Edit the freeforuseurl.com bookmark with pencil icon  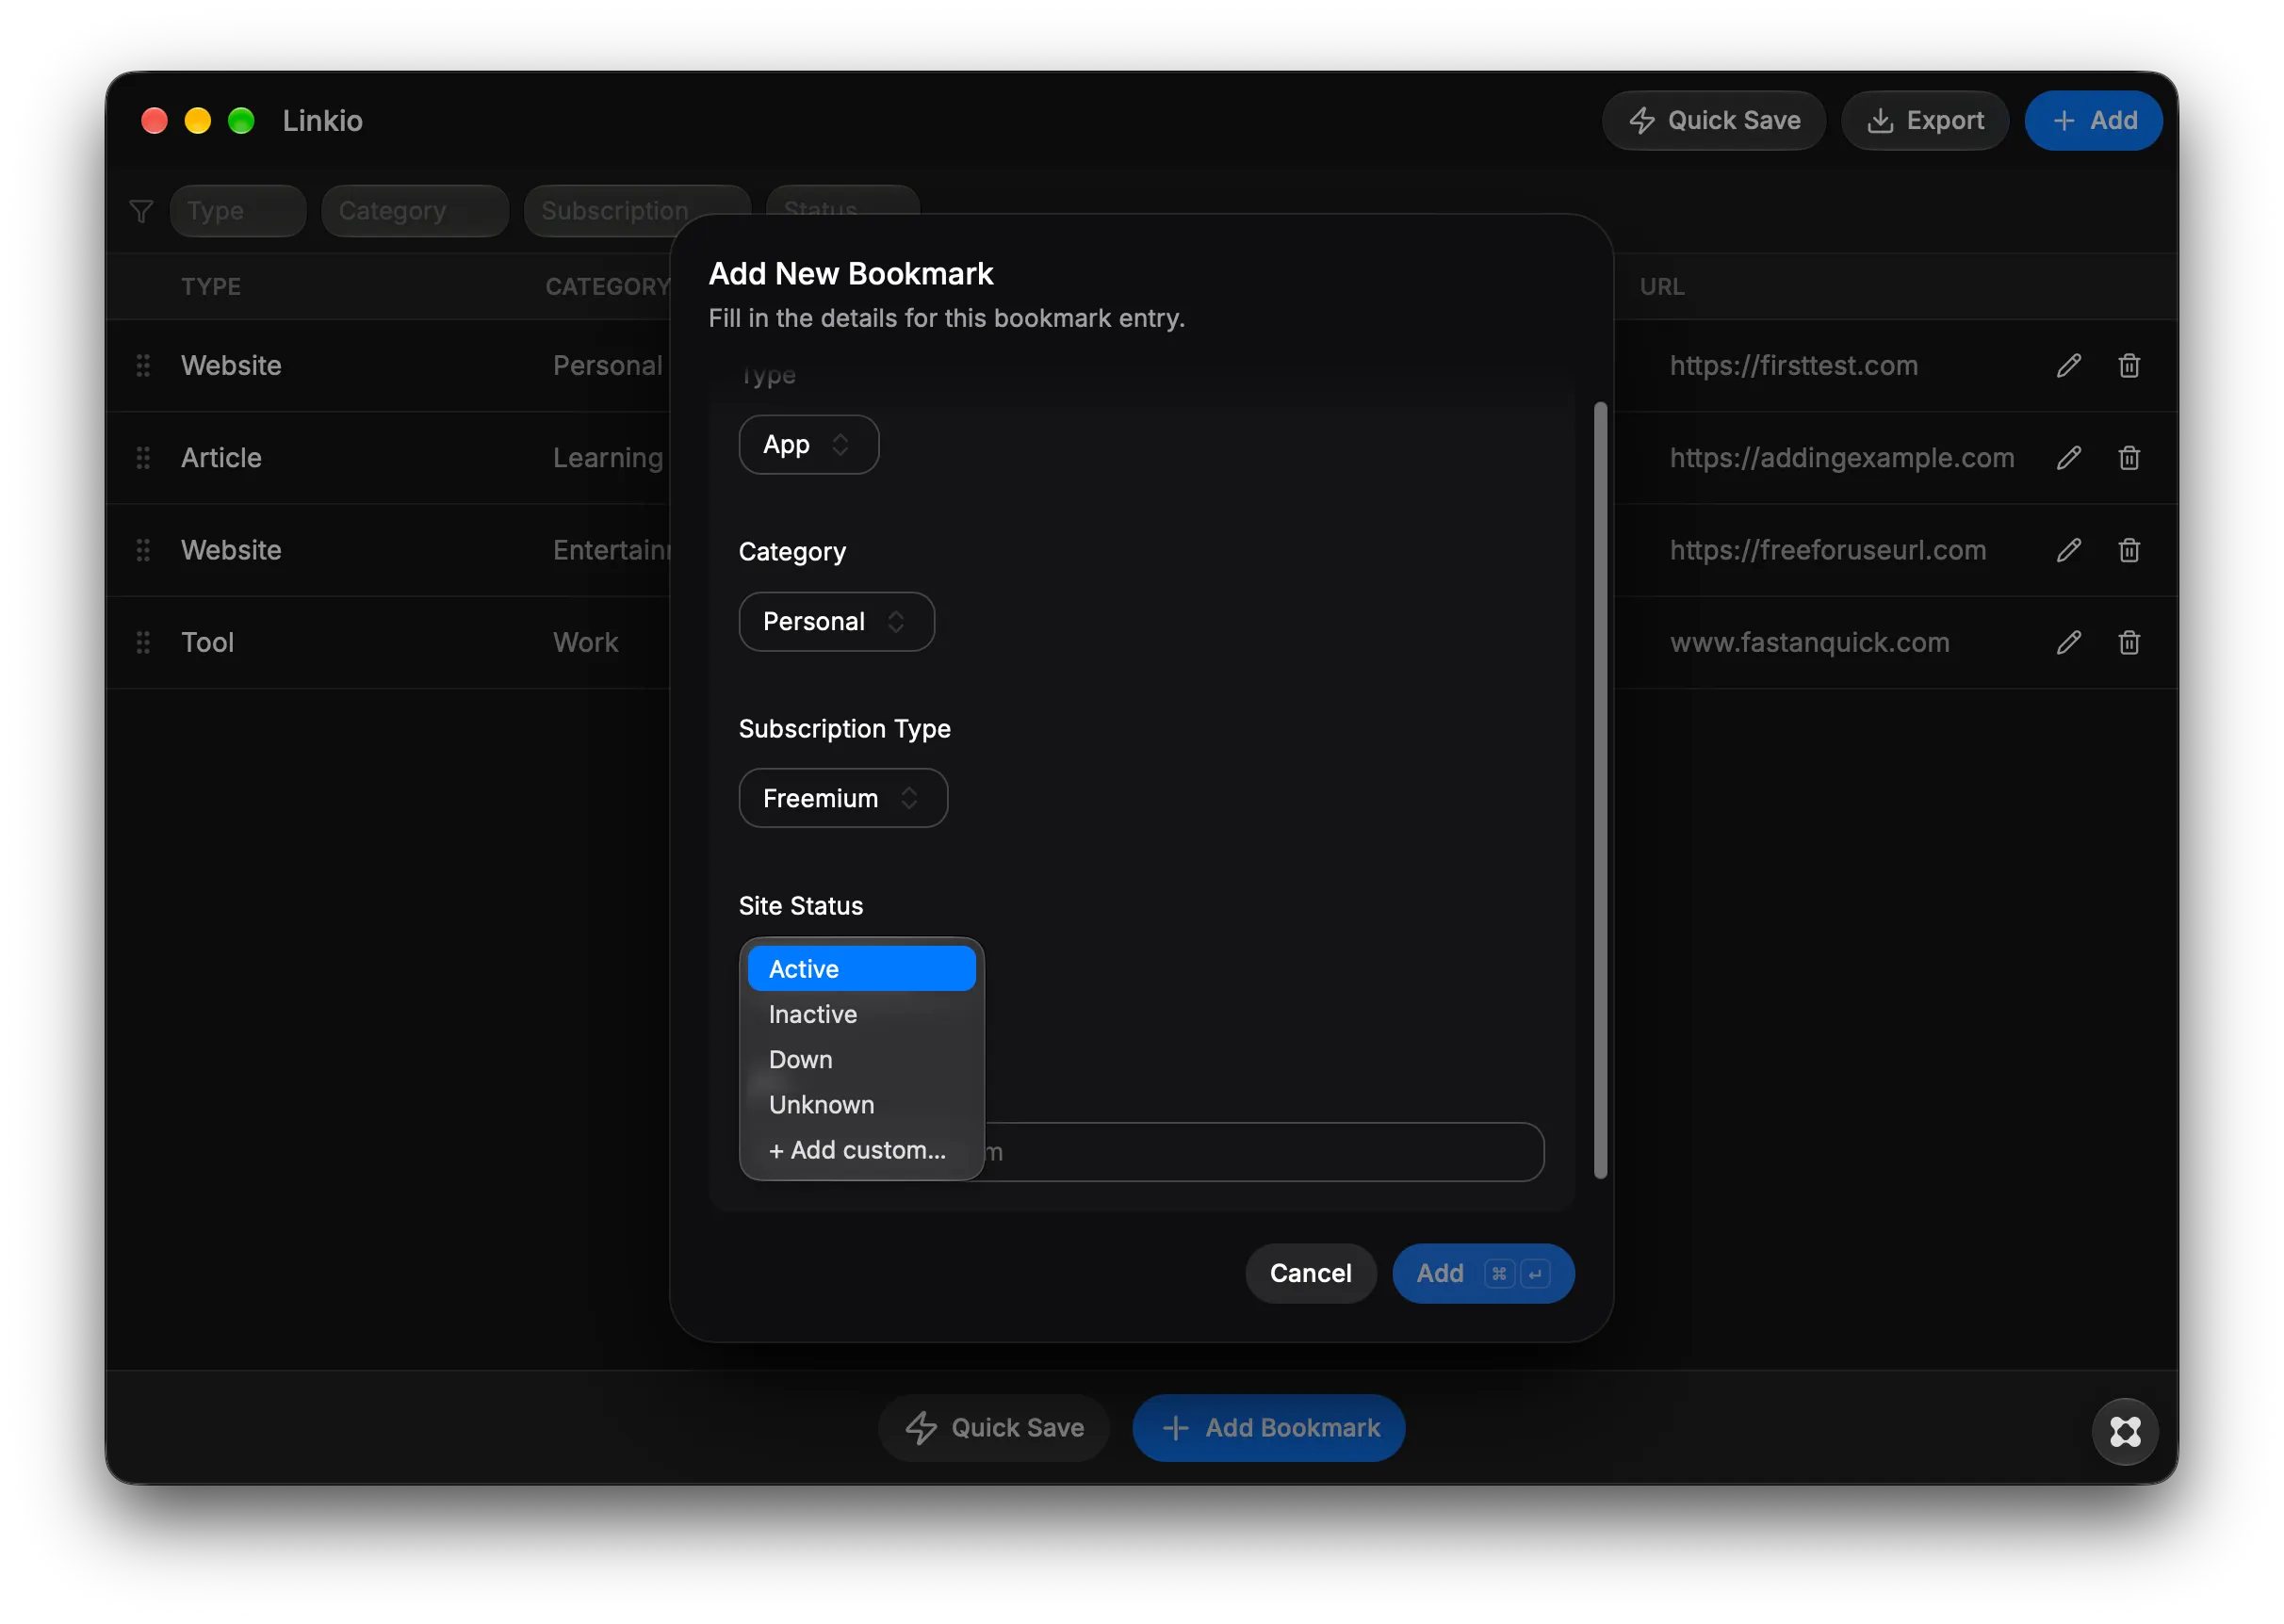pos(2068,550)
